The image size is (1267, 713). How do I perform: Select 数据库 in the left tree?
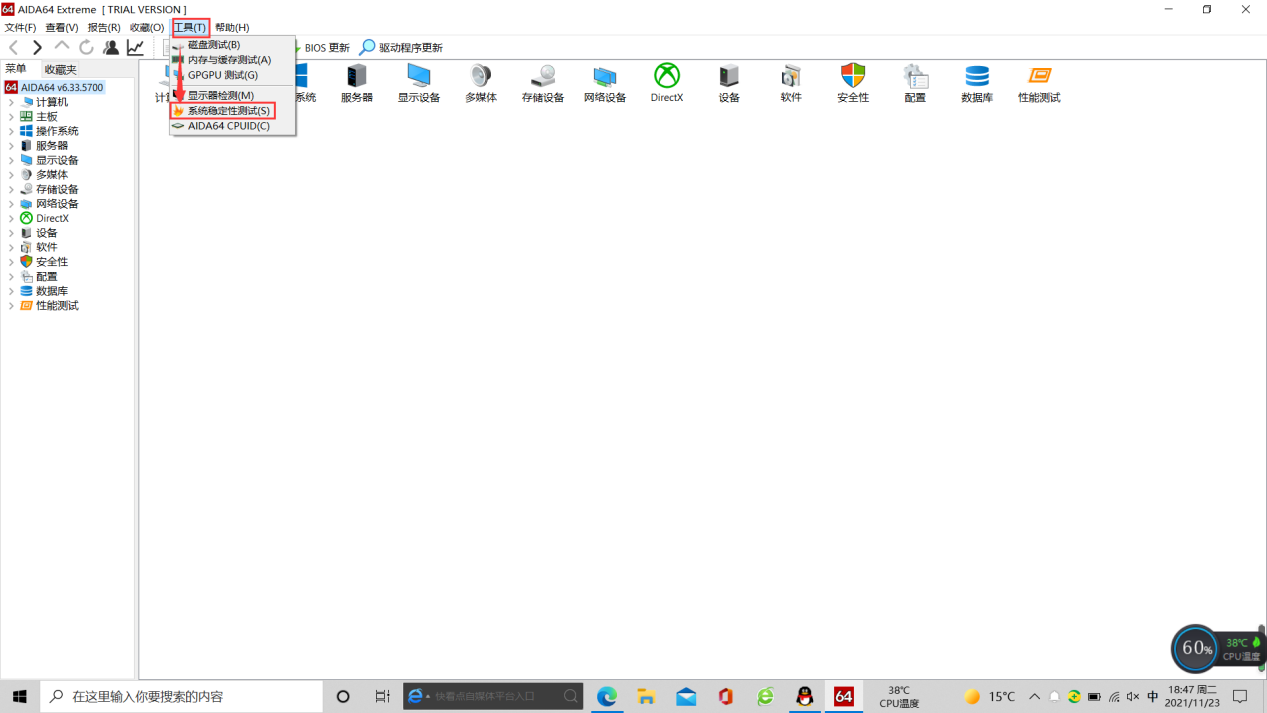tap(52, 291)
